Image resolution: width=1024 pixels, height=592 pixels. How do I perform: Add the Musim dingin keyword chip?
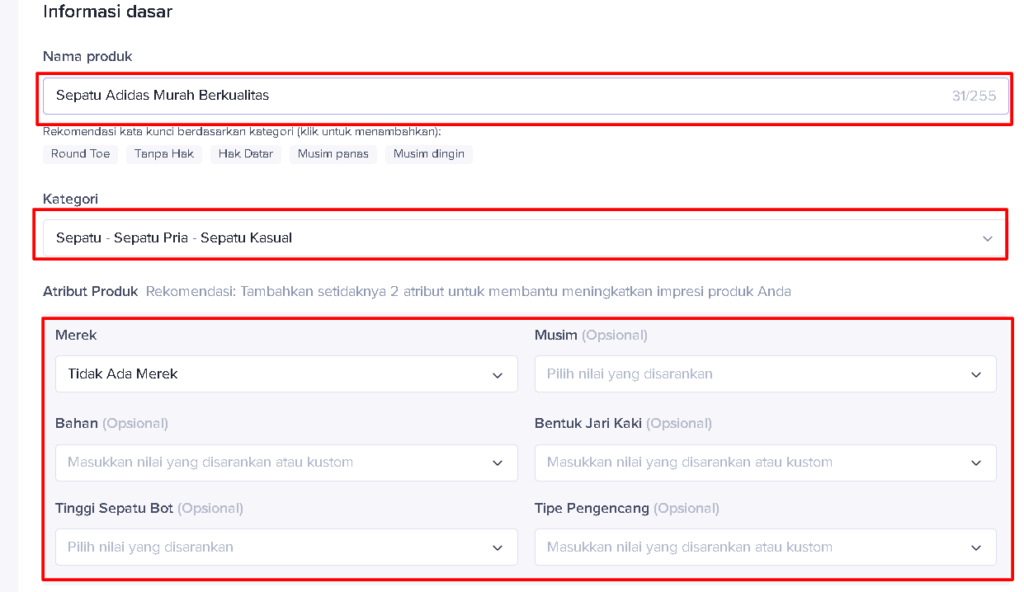point(428,154)
